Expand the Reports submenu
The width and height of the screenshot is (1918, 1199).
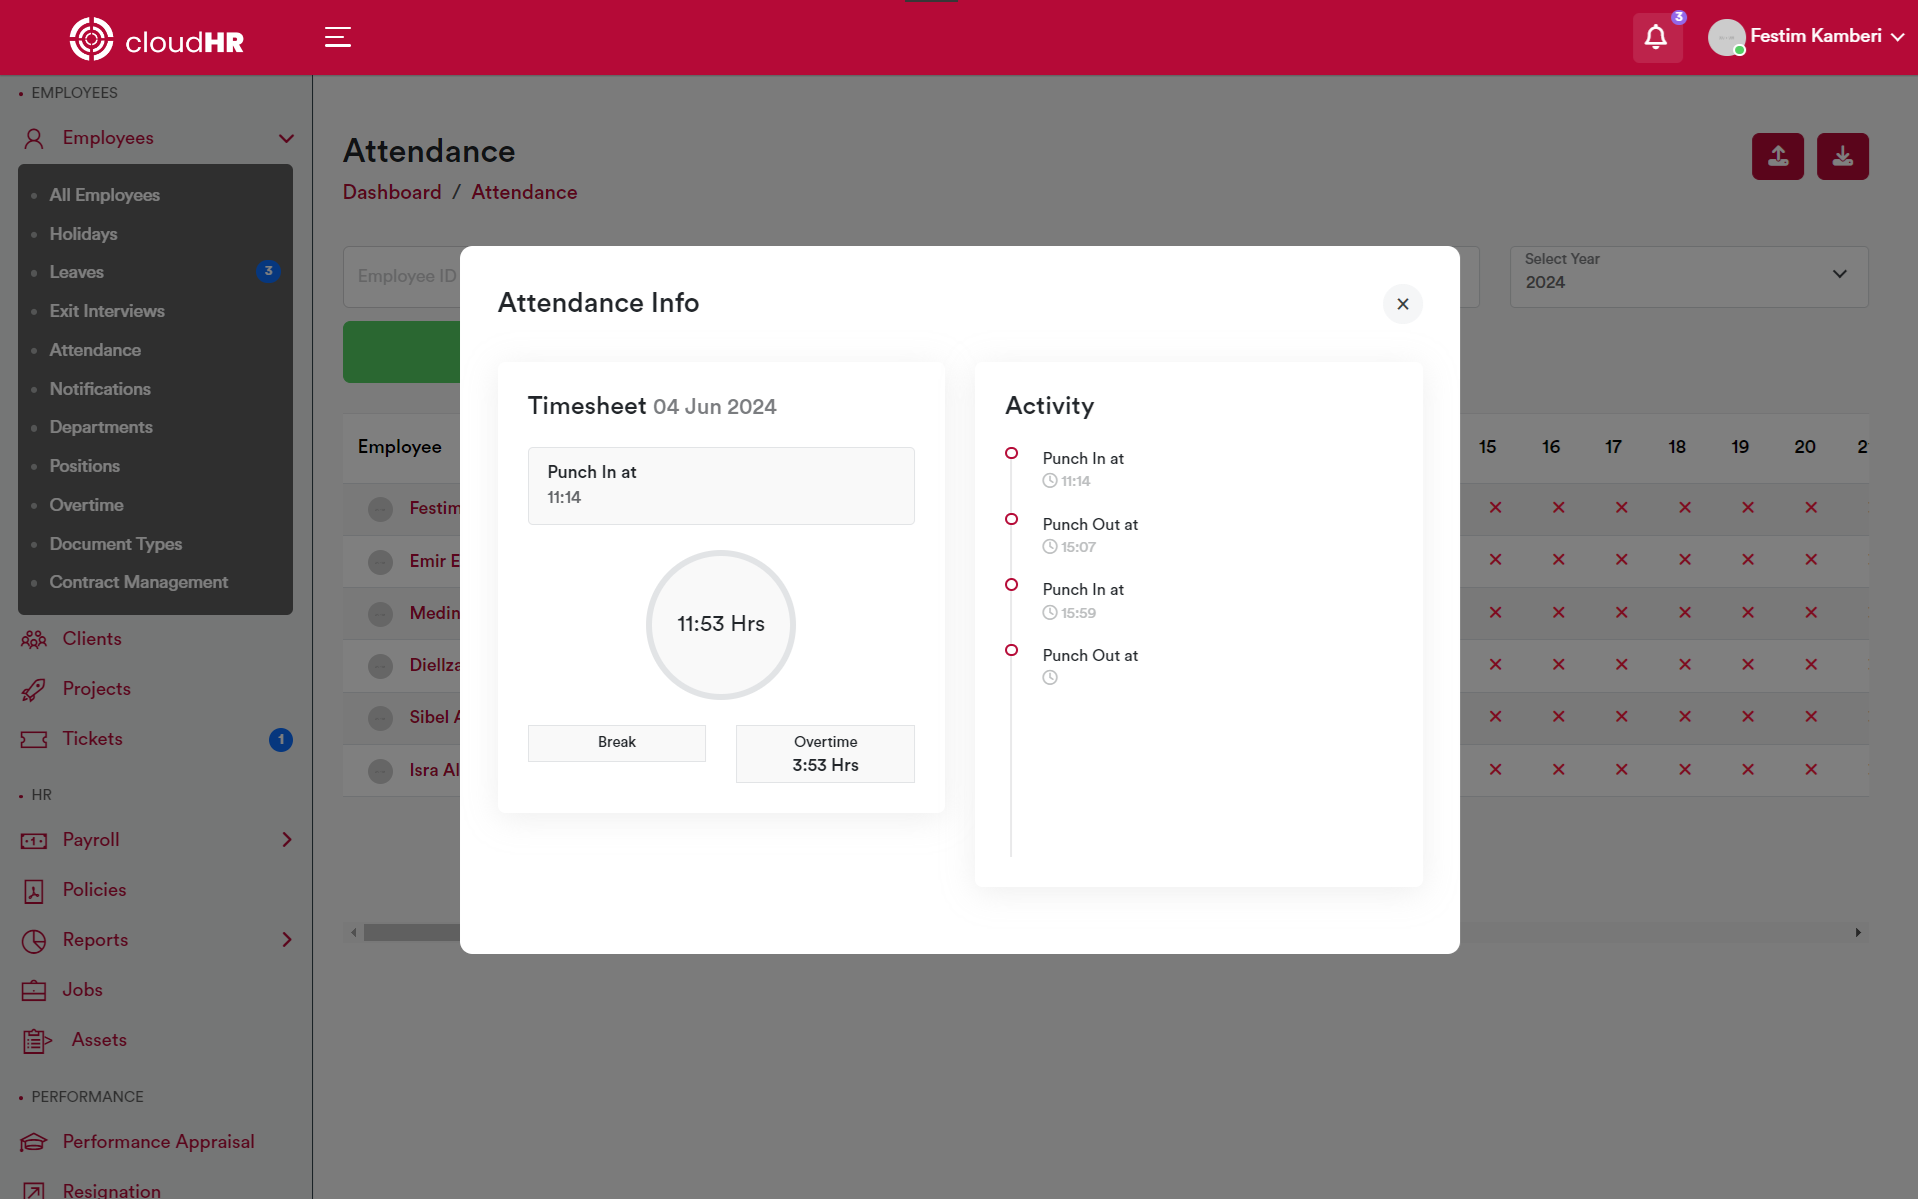click(286, 940)
